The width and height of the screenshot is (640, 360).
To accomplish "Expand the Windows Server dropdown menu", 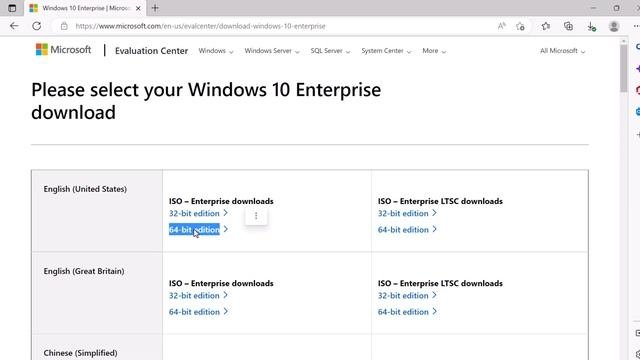I will pyautogui.click(x=272, y=51).
